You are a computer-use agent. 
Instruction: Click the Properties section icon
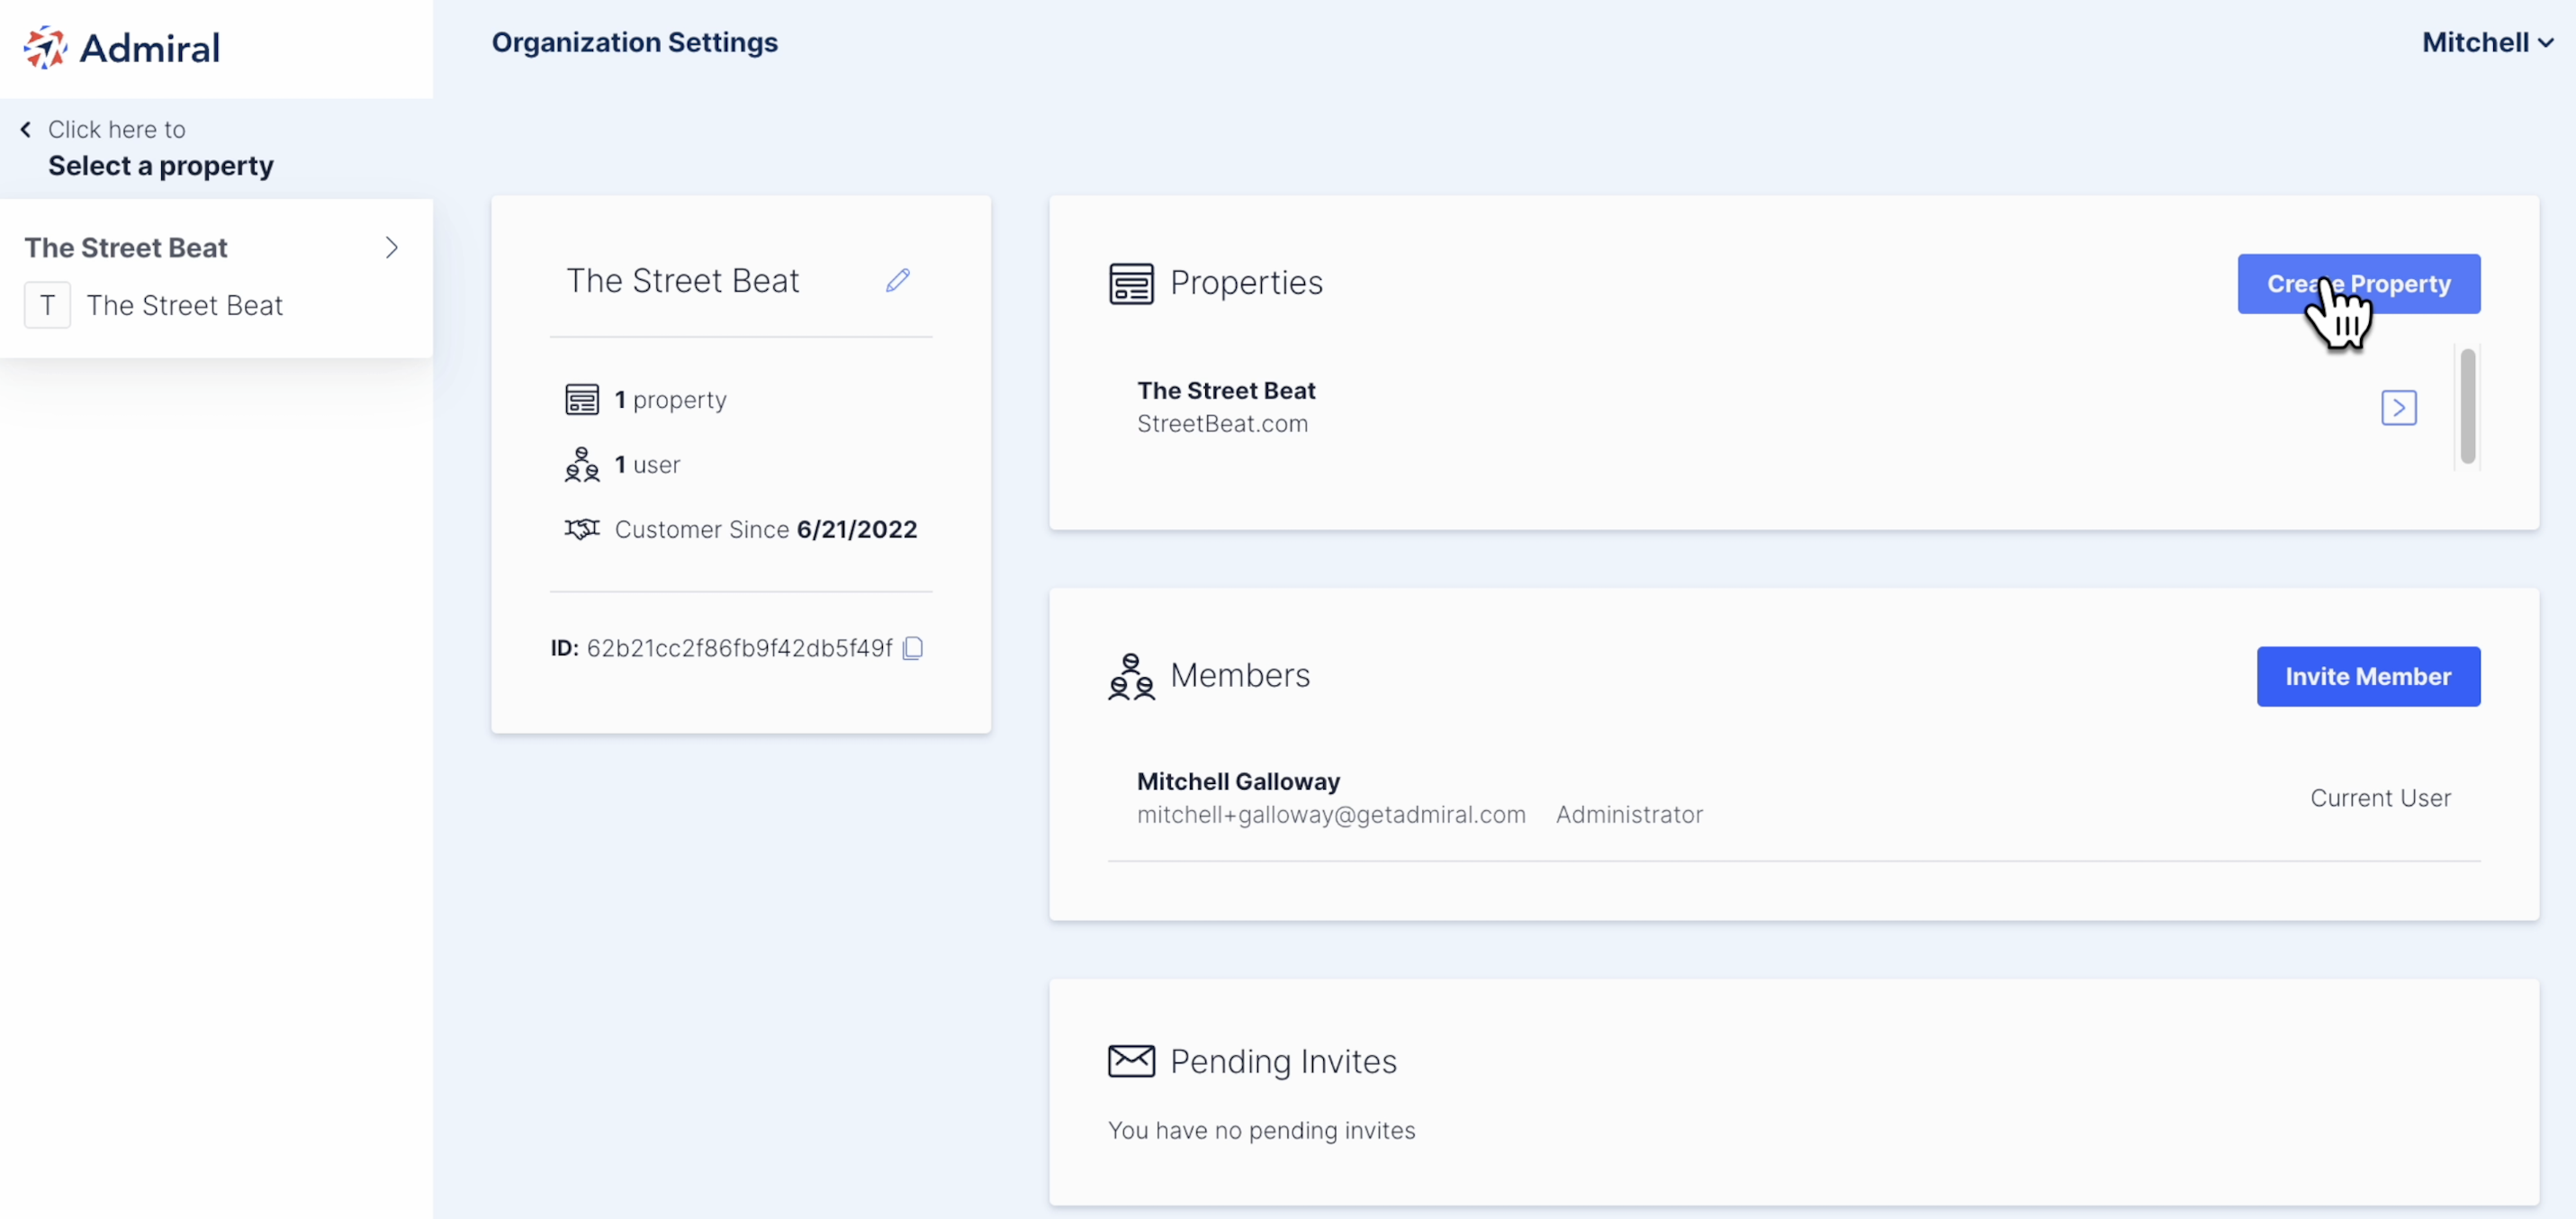[x=1131, y=283]
